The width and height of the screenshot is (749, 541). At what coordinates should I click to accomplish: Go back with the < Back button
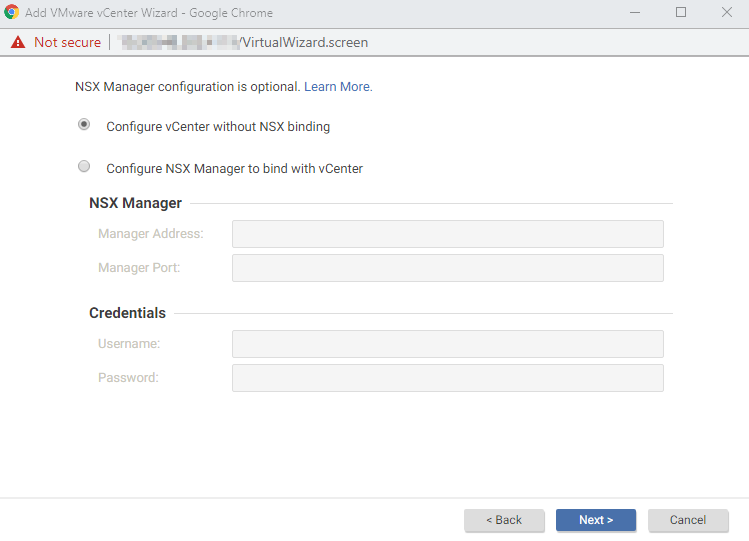[x=504, y=520]
